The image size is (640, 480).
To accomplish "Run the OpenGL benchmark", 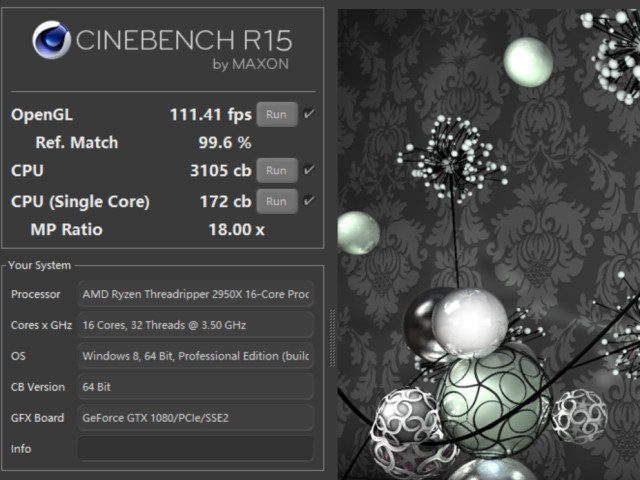I will pos(276,114).
